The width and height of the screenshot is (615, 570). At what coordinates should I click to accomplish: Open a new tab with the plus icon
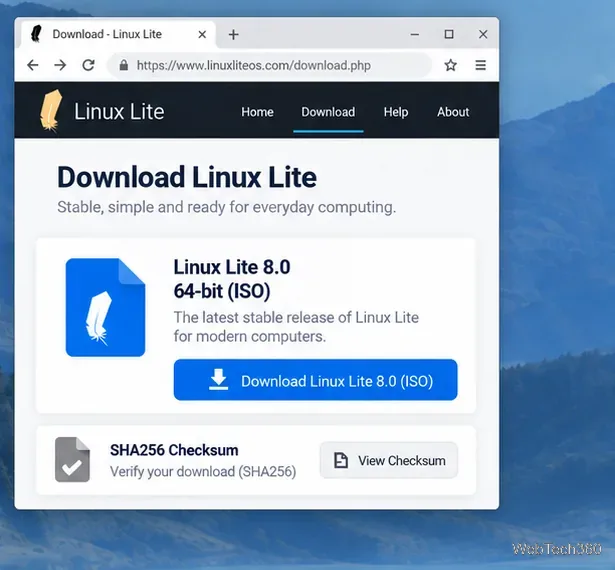pyautogui.click(x=233, y=35)
